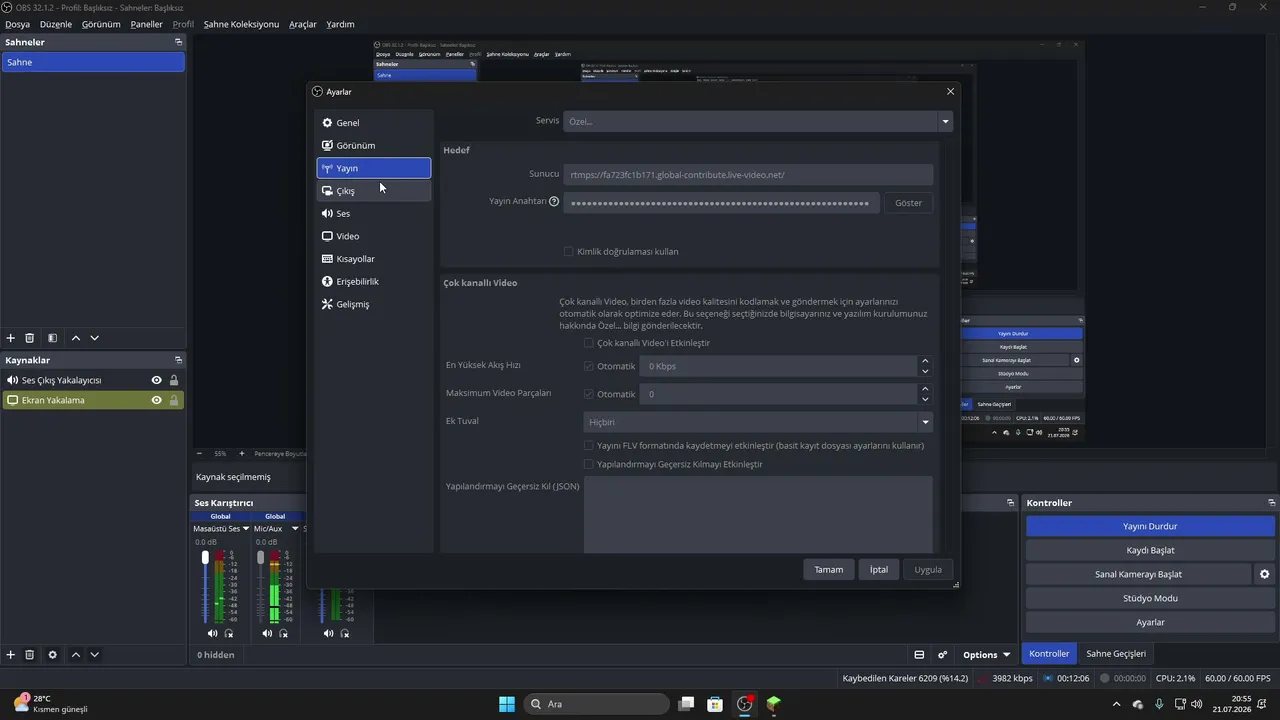The height and width of the screenshot is (720, 1280).
Task: Lock the Ekran Yakalama source
Action: [x=174, y=400]
